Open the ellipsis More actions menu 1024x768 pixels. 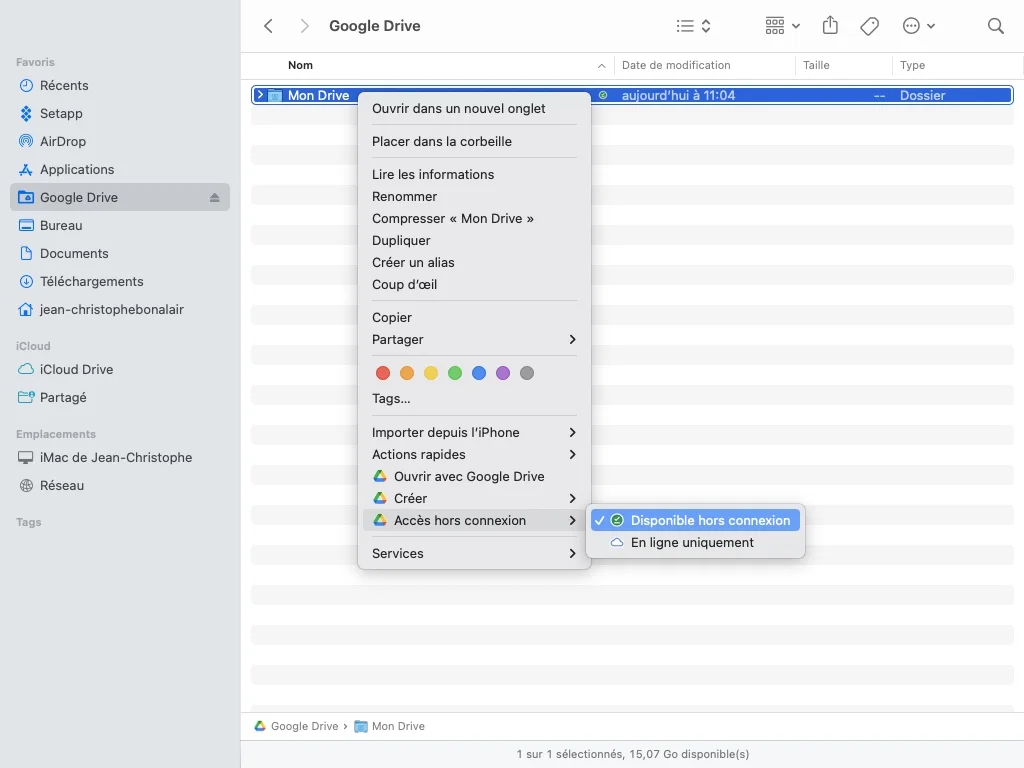coord(918,26)
